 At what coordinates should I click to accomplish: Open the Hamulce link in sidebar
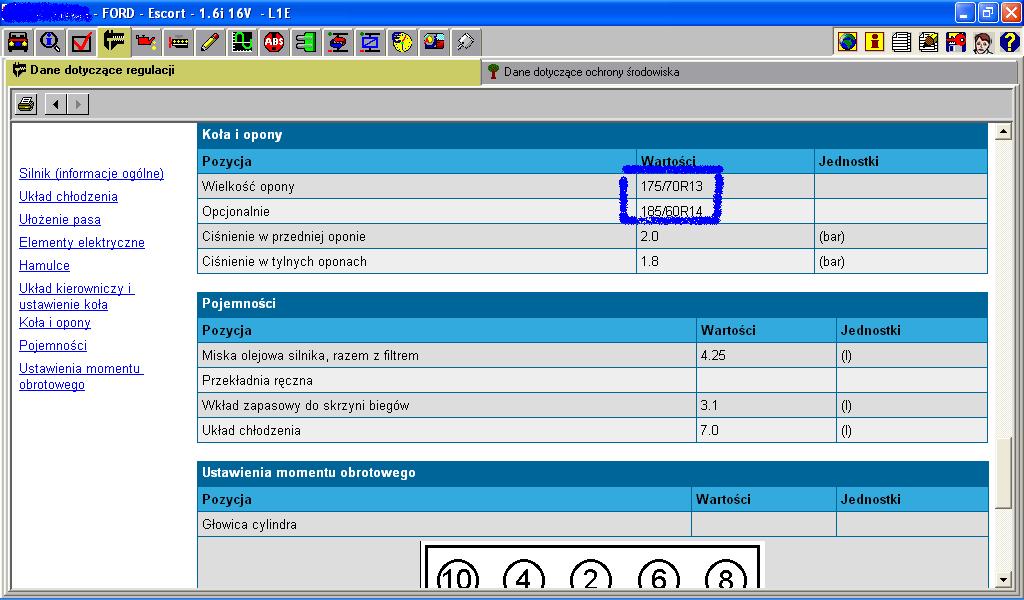tap(44, 266)
